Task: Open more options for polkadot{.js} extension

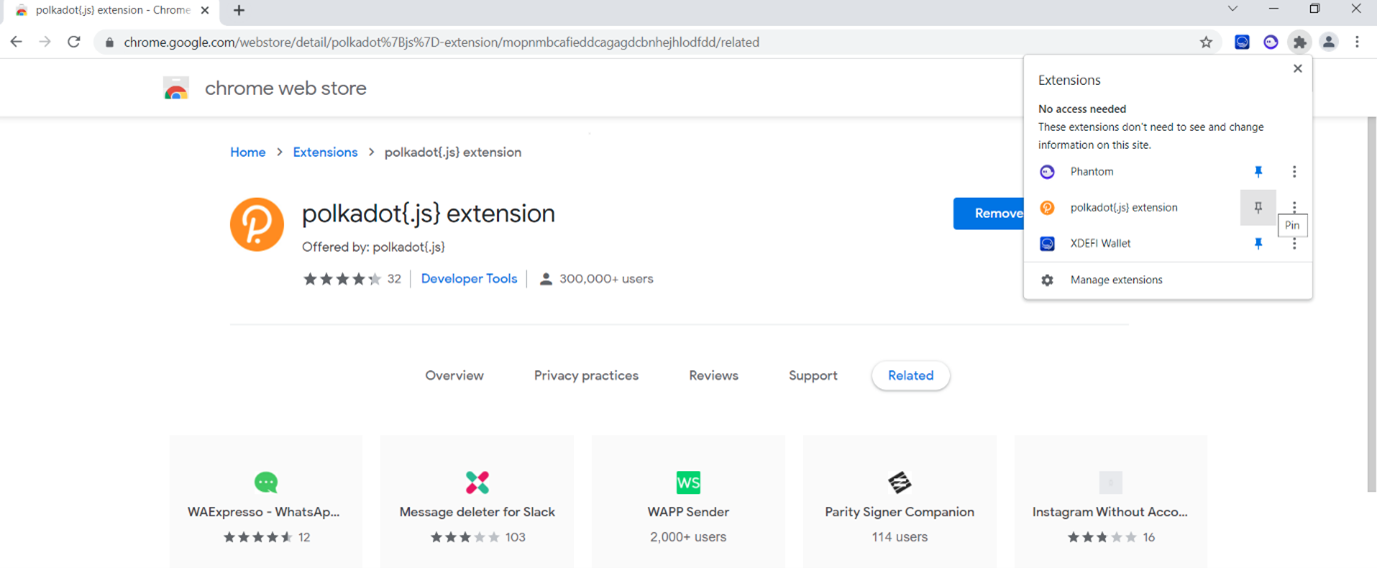Action: 1294,208
